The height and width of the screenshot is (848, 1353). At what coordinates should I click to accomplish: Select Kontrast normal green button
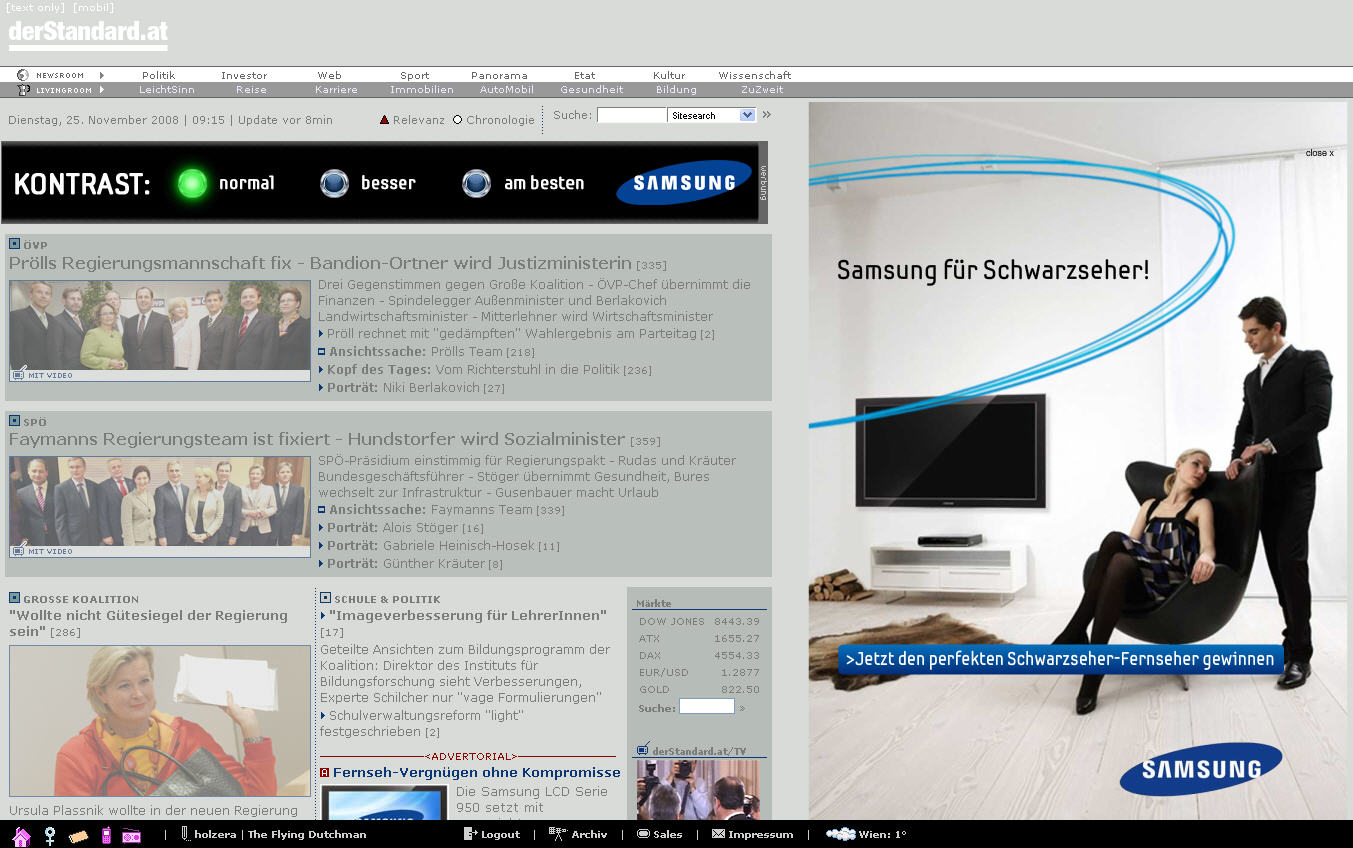coord(192,183)
